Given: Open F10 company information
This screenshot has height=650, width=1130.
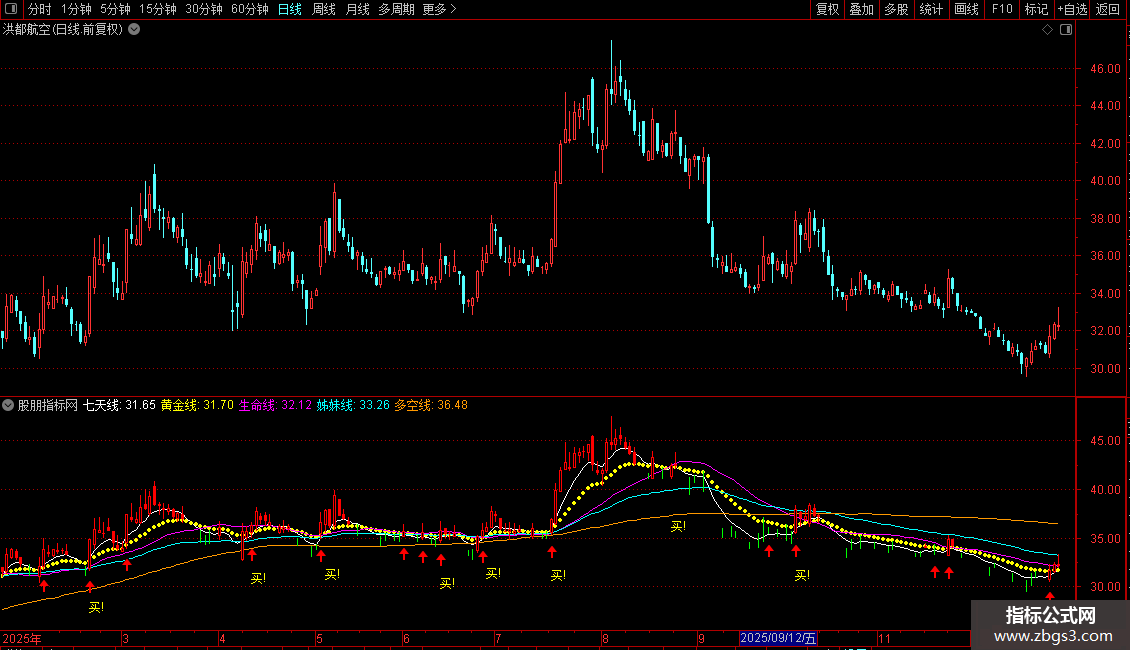Looking at the screenshot, I should click(1001, 9).
